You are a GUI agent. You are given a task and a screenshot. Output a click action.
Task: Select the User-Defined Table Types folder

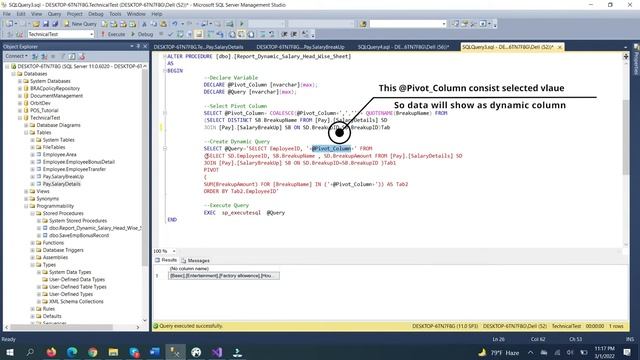[x=78, y=287]
